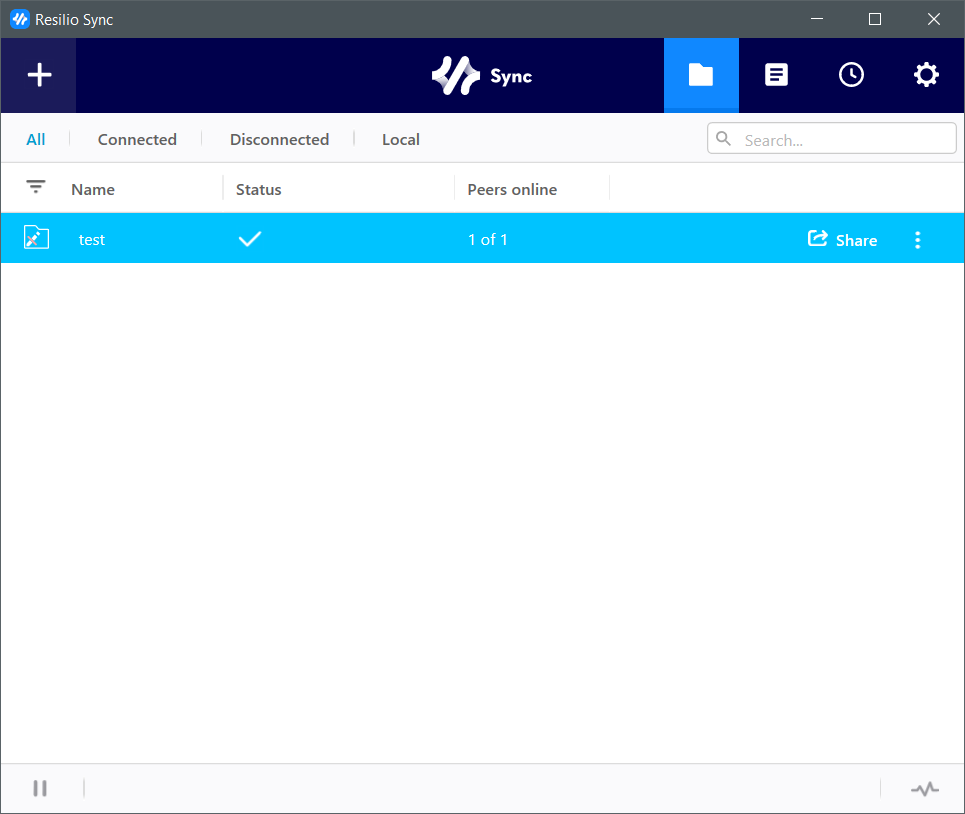This screenshot has height=814, width=965.
Task: Open the transfer activity graph icon
Action: (x=925, y=788)
